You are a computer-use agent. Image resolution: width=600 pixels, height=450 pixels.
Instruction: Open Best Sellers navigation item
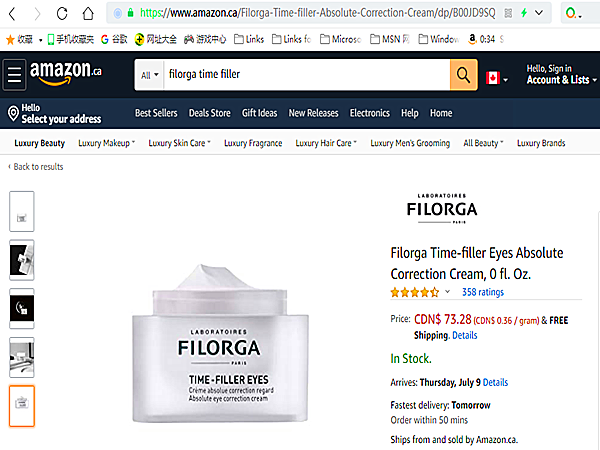point(156,113)
